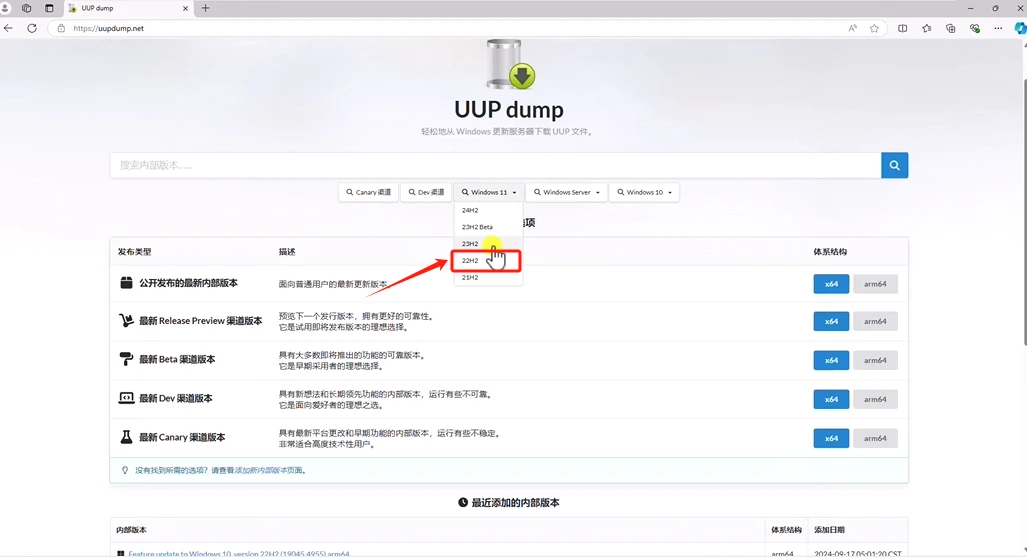Image resolution: width=1027 pixels, height=557 pixels.
Task: Click arm64 for Canary channel build
Action: 874,438
